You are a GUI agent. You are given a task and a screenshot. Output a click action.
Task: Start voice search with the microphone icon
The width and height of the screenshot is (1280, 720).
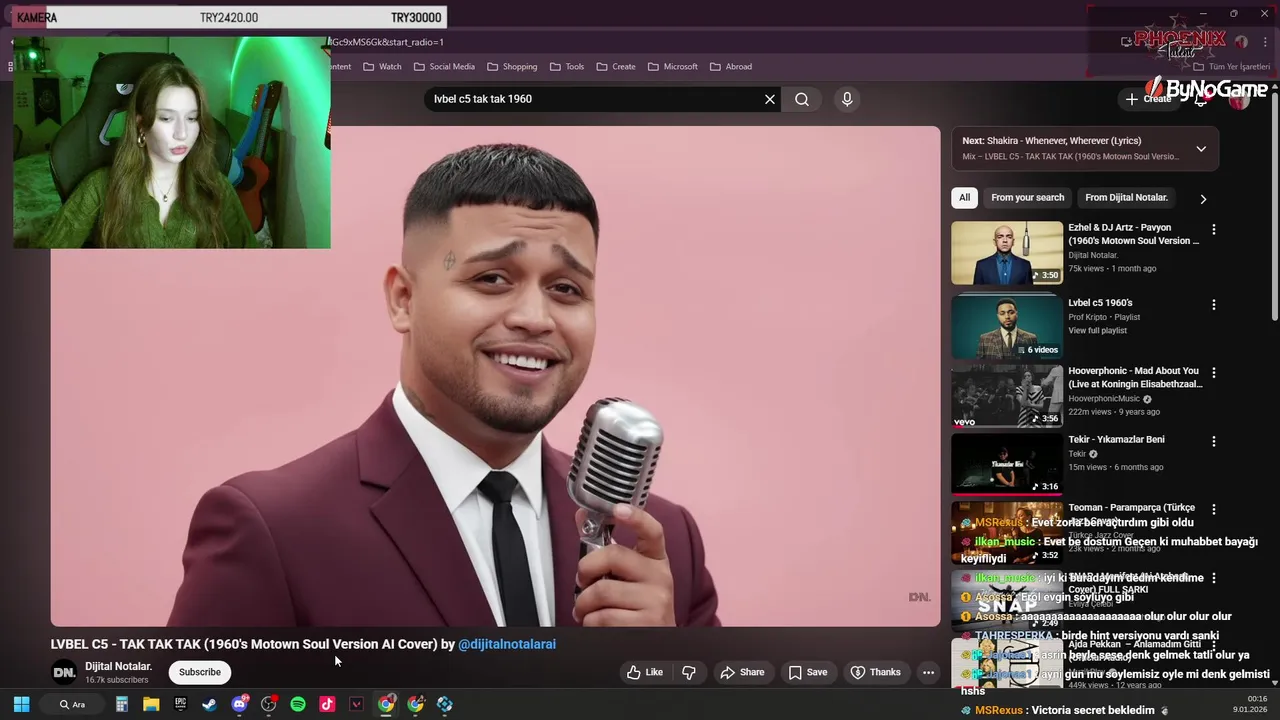click(847, 99)
